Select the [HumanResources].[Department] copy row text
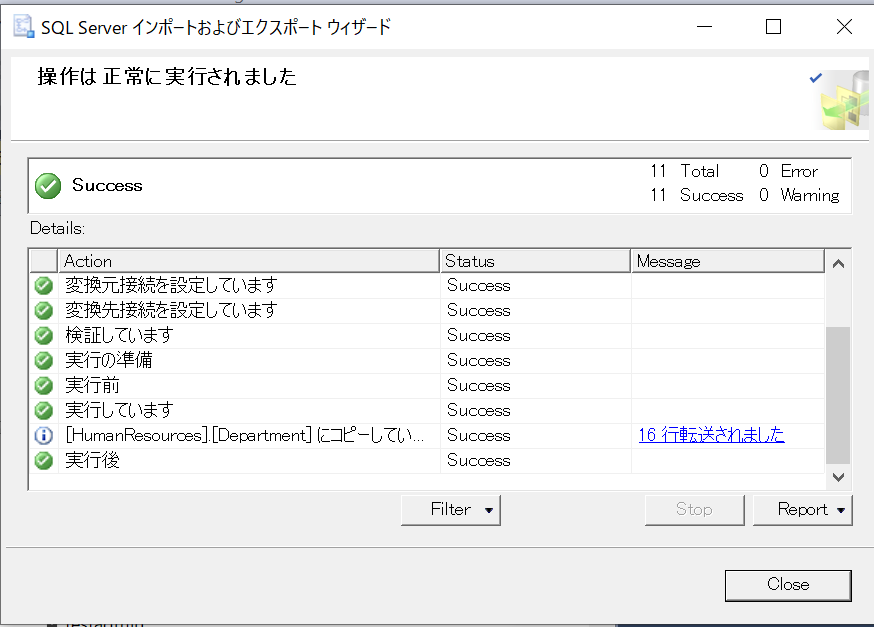 tap(245, 435)
